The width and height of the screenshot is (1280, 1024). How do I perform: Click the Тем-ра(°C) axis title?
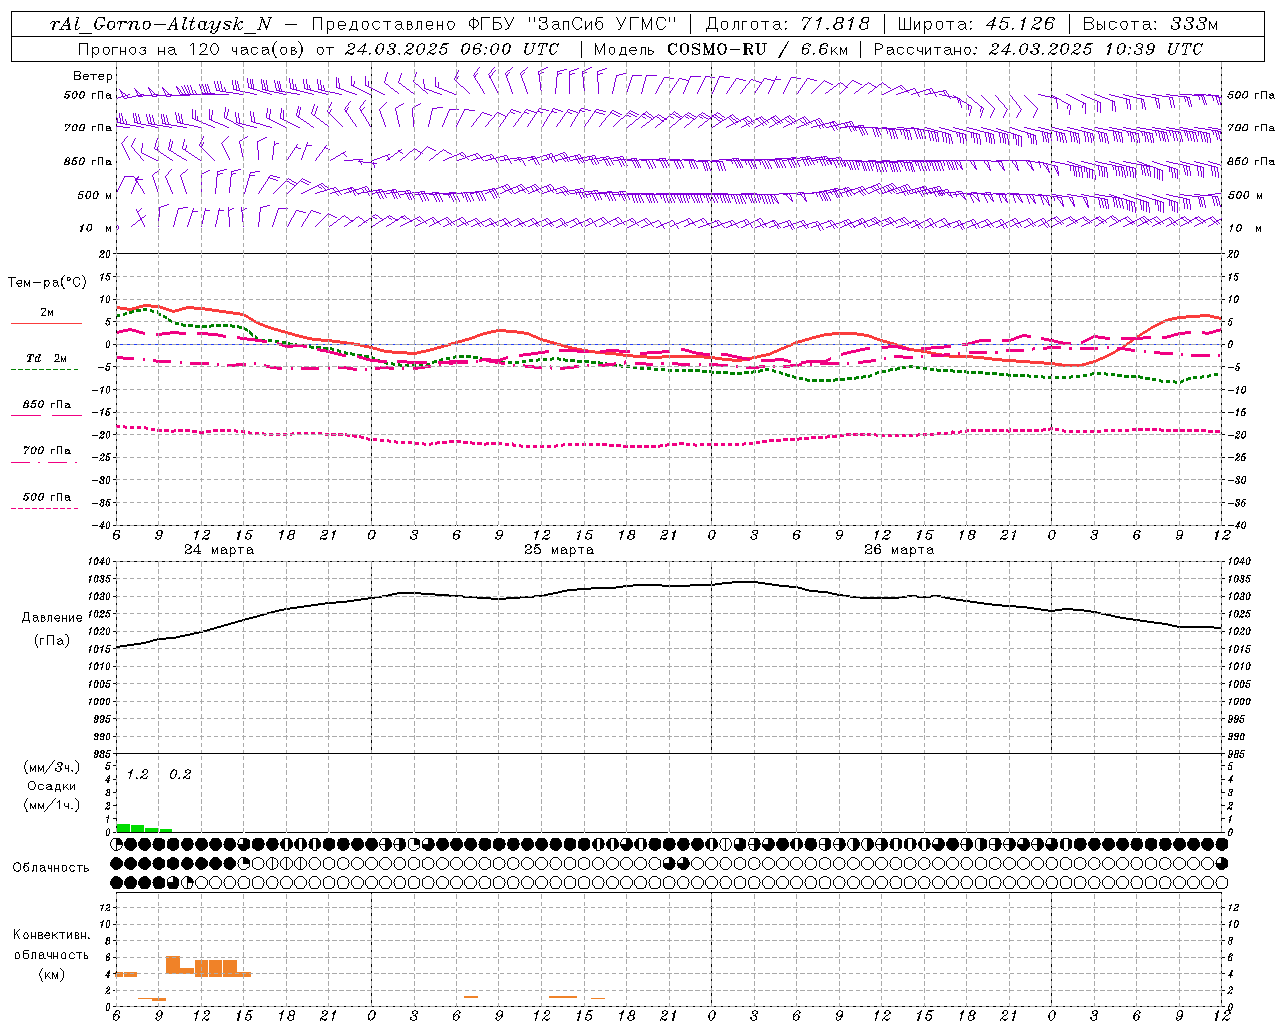pos(47,283)
